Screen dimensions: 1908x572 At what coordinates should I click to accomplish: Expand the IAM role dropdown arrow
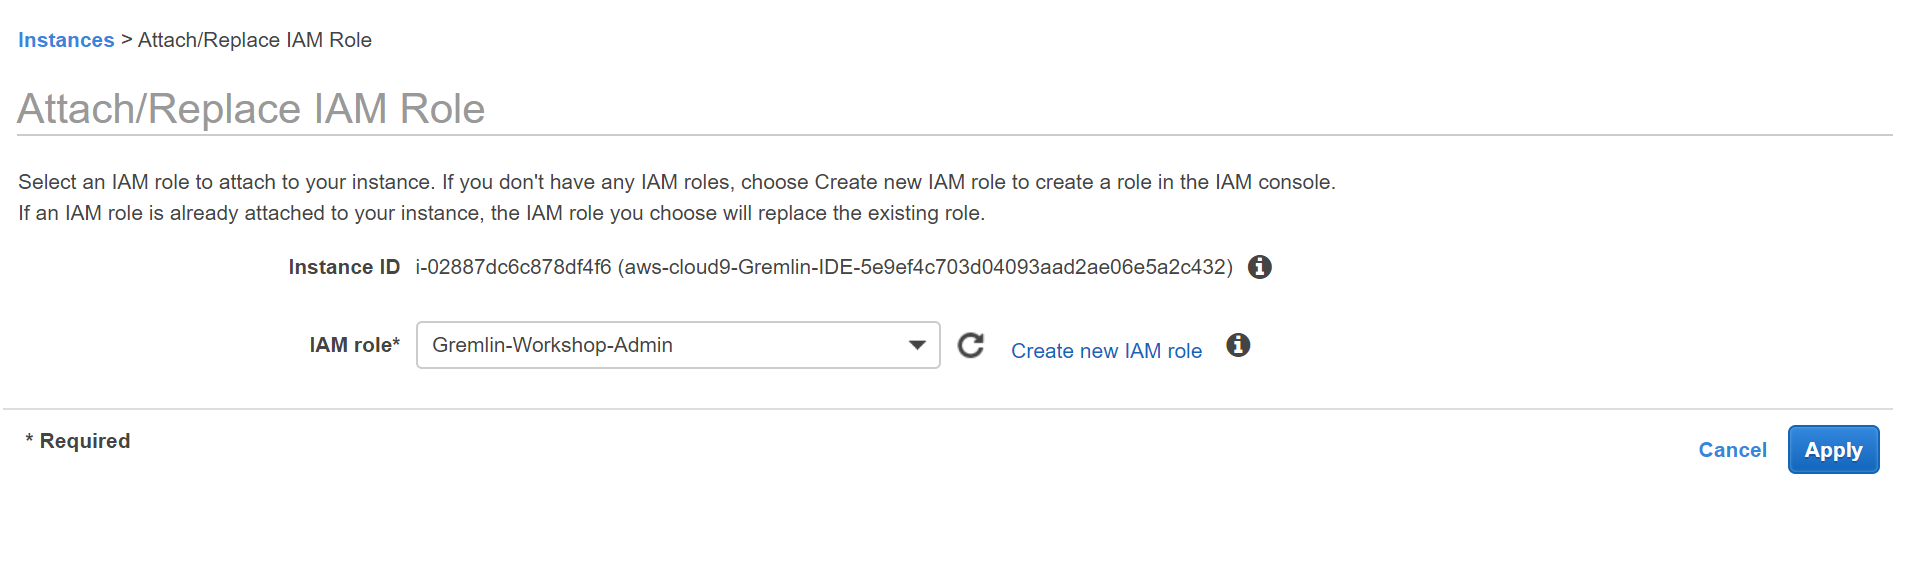click(x=917, y=345)
